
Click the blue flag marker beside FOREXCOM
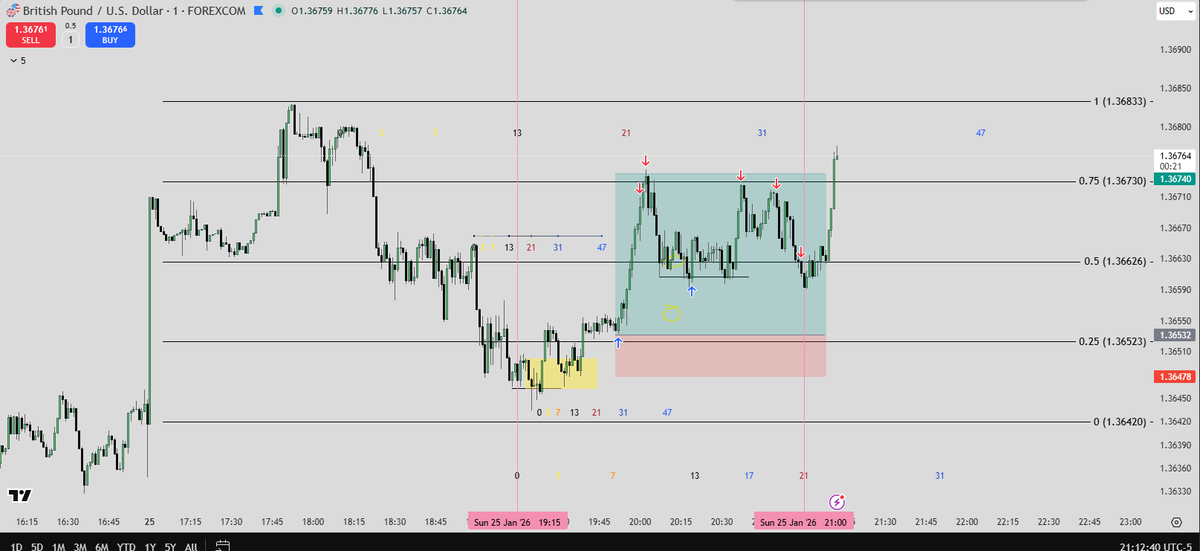pyautogui.click(x=257, y=10)
